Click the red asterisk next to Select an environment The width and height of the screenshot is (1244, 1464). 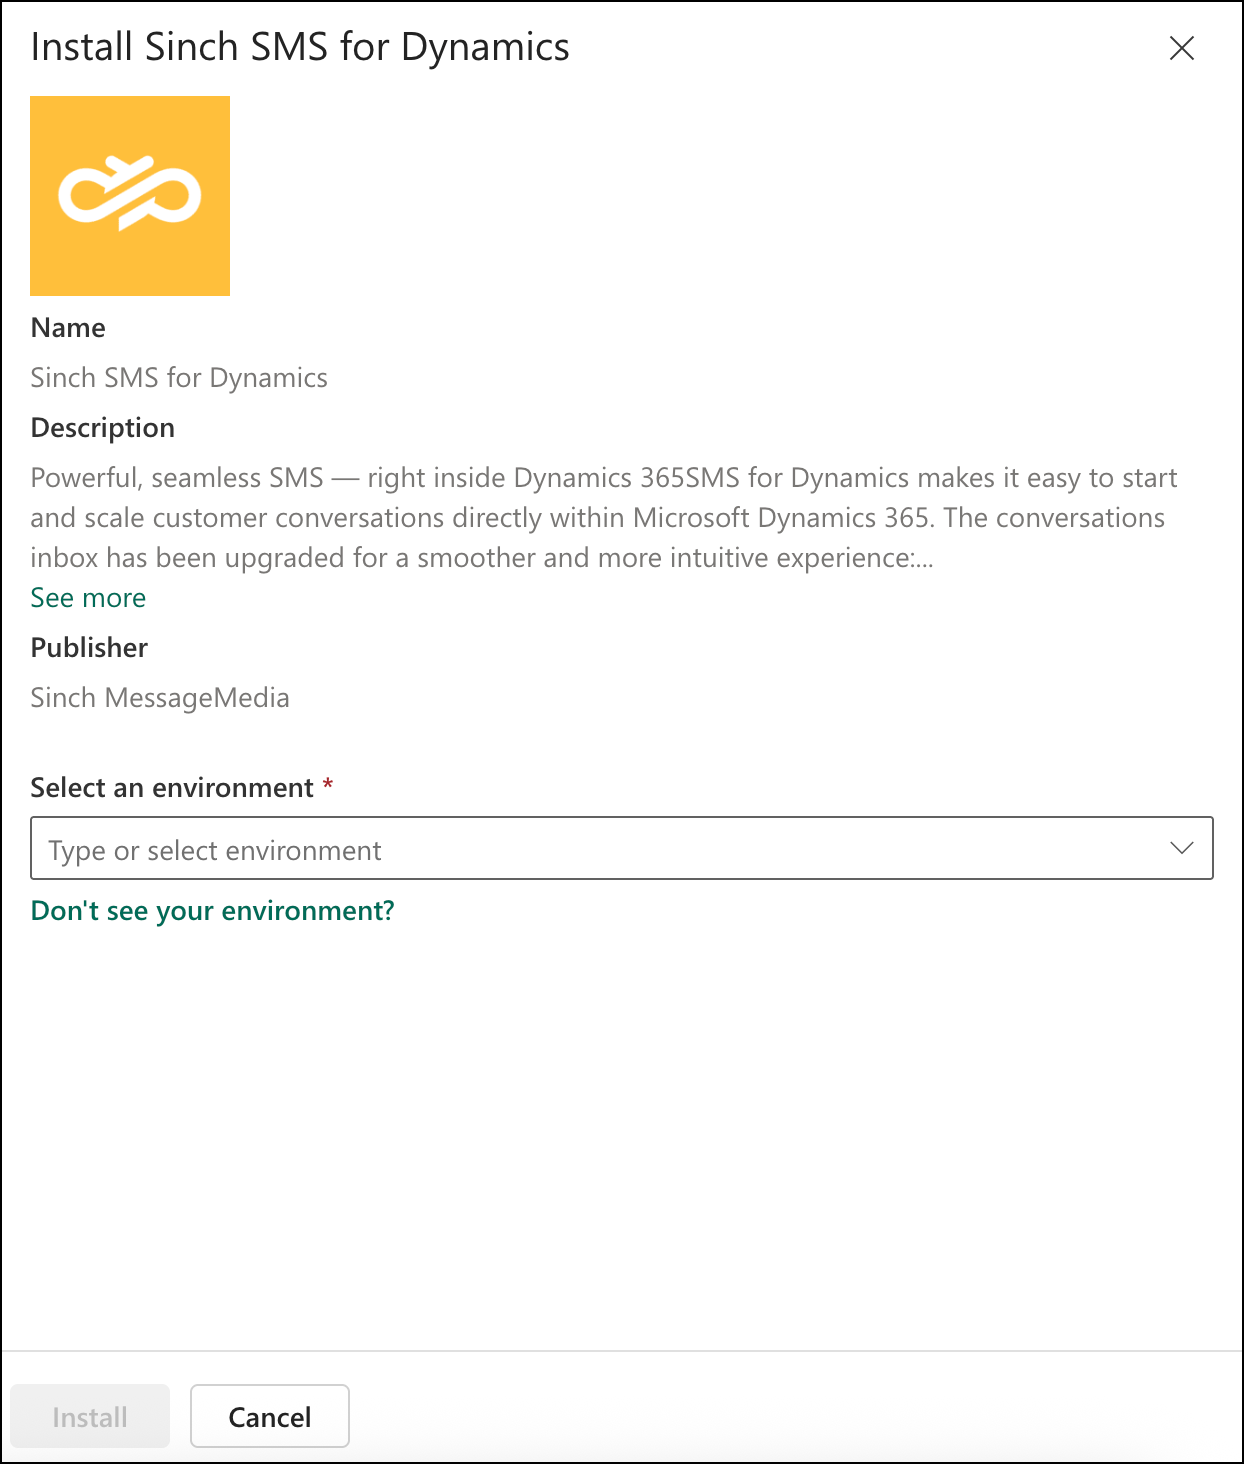[329, 787]
